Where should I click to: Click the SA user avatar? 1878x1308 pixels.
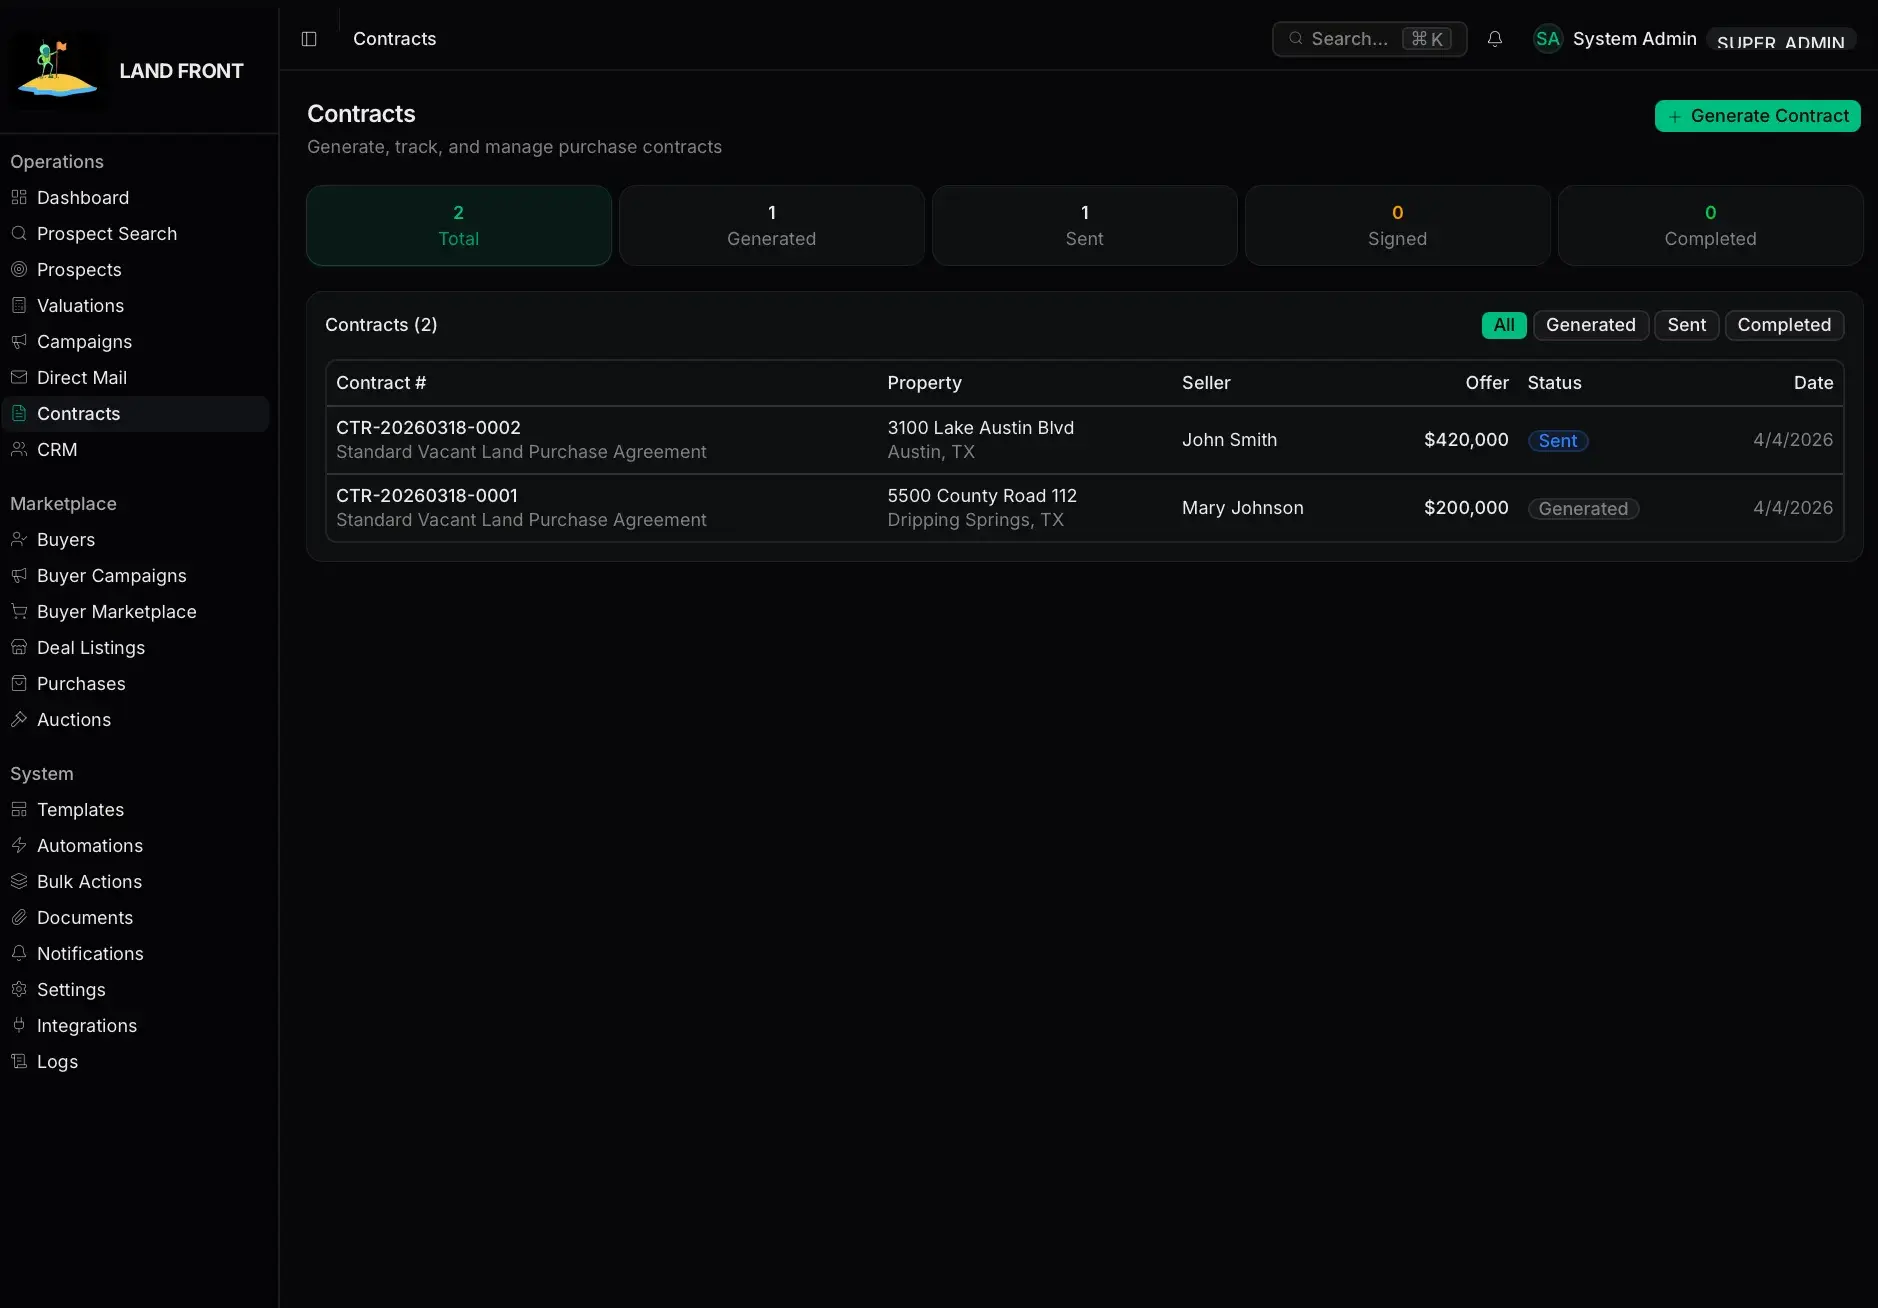(x=1548, y=39)
